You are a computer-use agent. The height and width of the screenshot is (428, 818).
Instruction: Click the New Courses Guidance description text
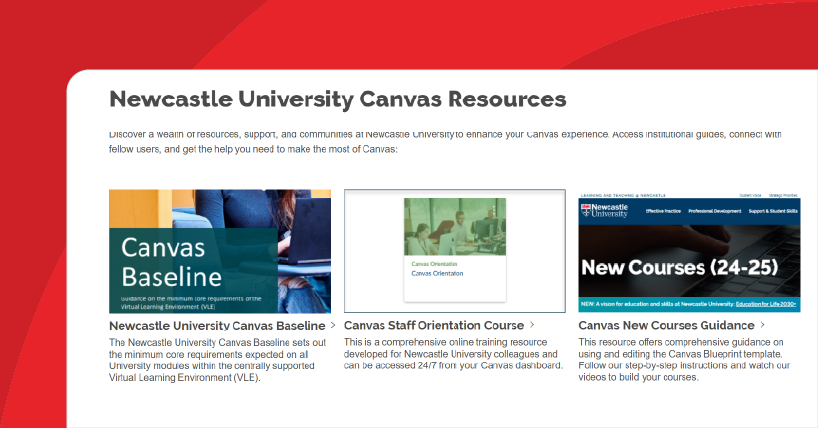point(684,360)
